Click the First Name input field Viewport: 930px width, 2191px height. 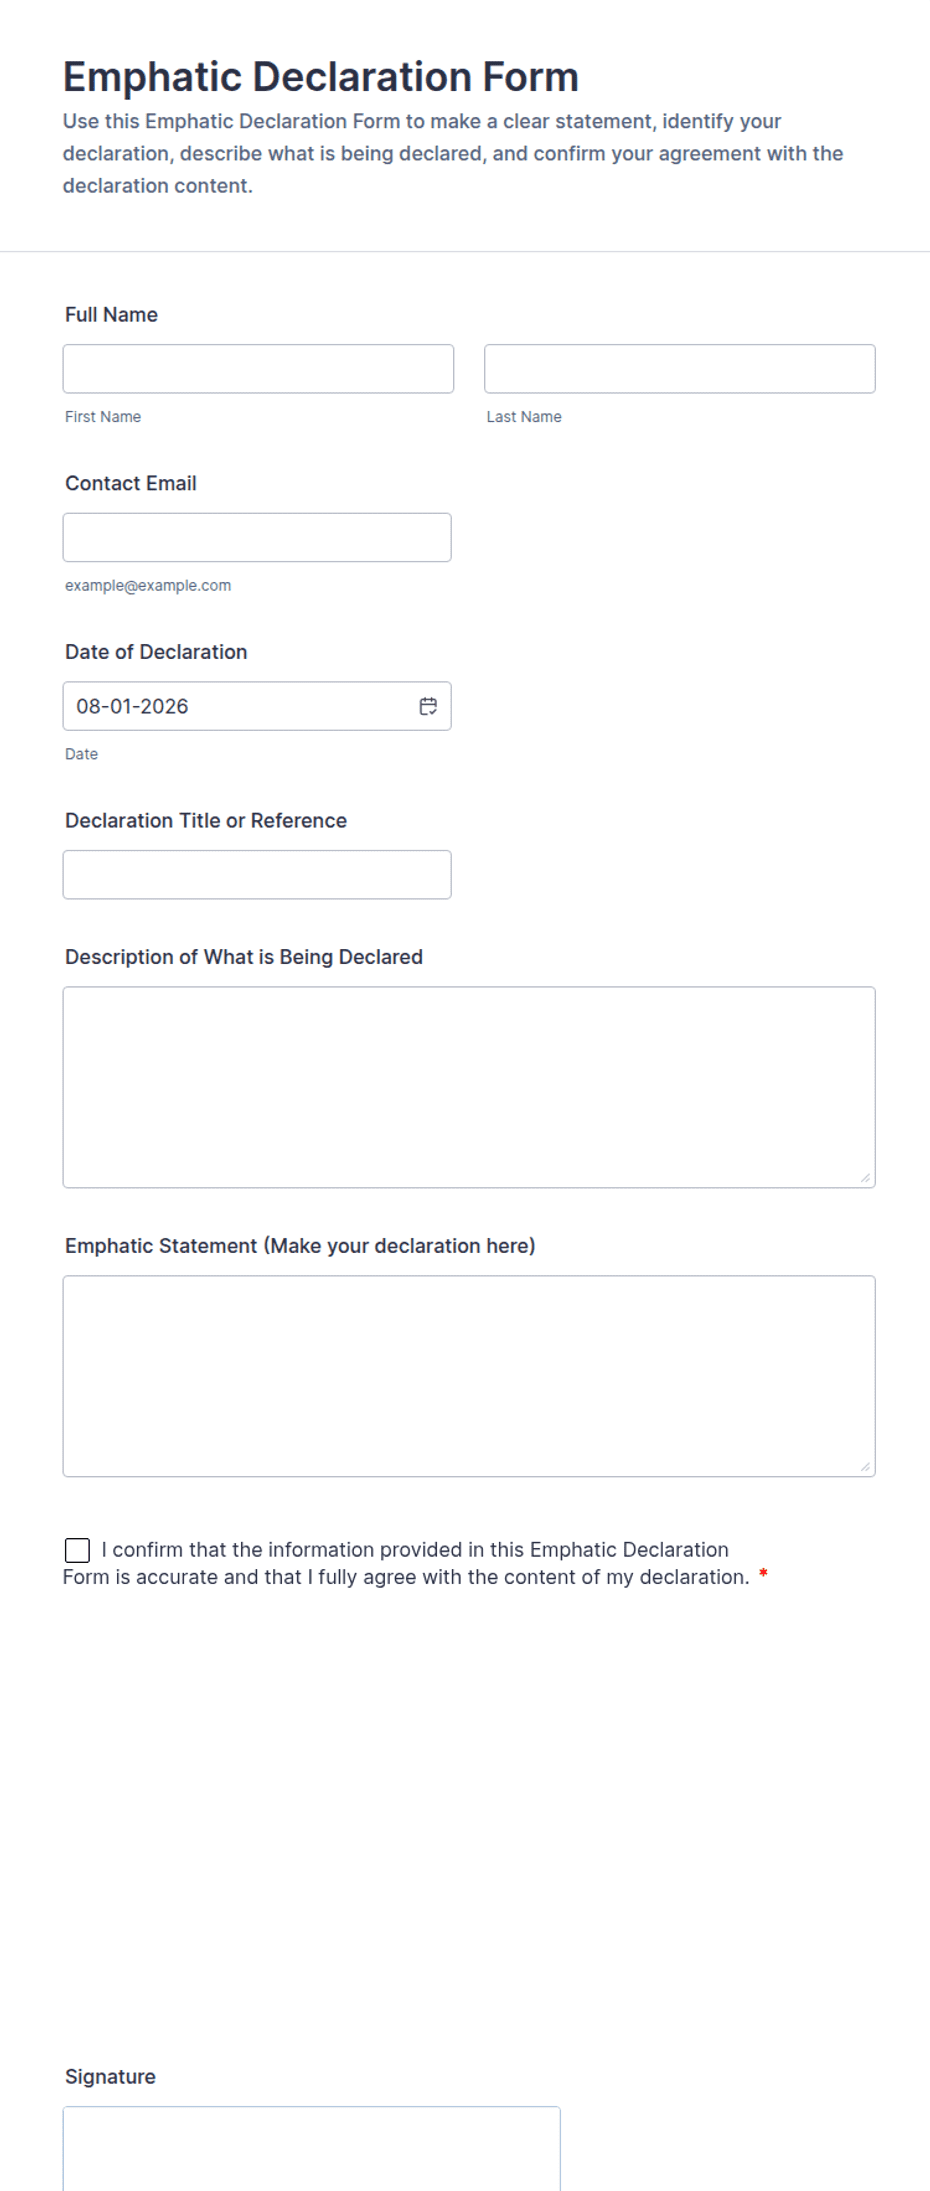coord(258,369)
